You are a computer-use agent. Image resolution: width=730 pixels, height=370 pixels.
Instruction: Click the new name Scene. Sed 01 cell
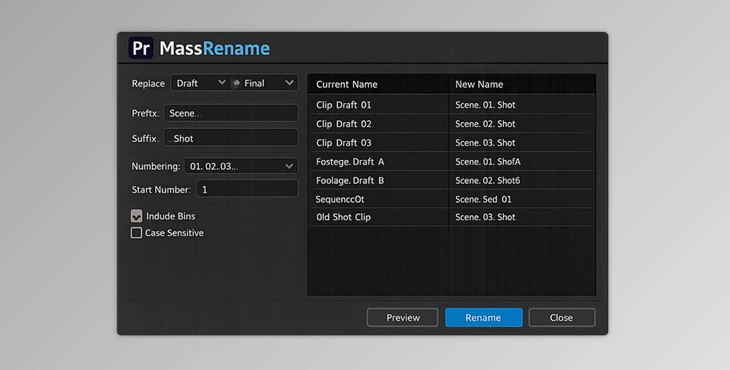click(x=522, y=199)
